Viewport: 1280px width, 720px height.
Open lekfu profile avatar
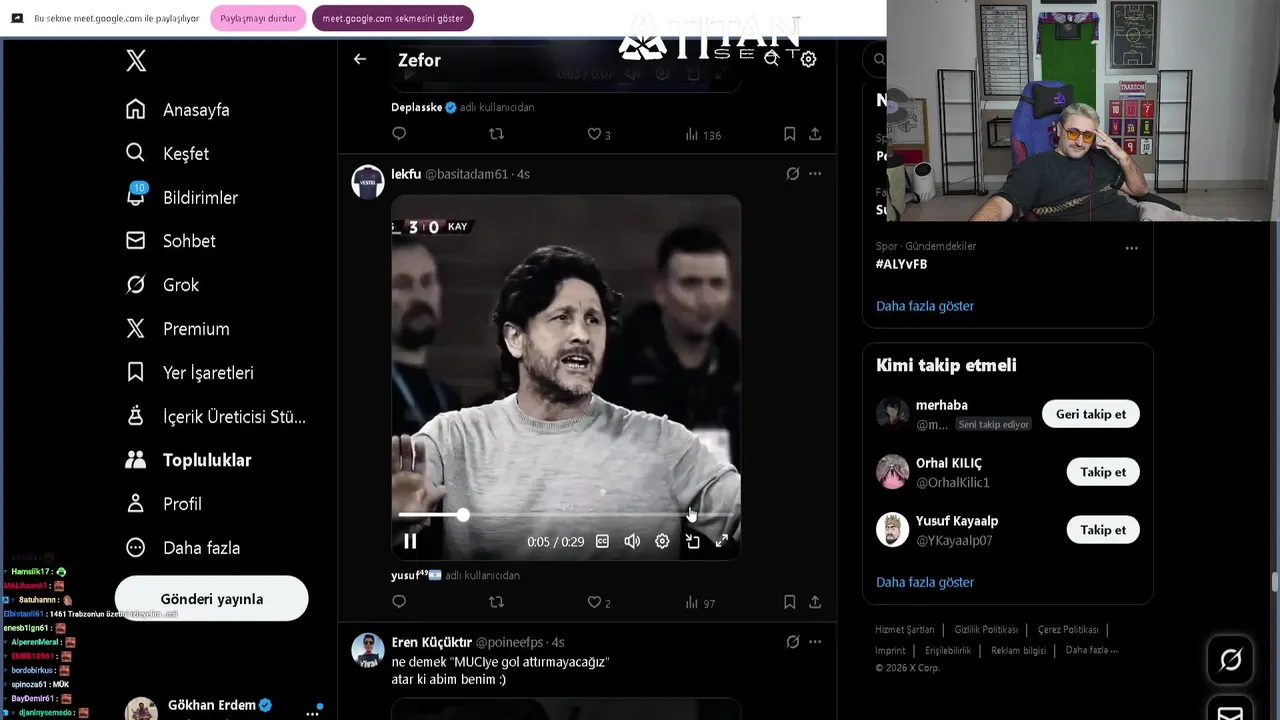coord(368,182)
